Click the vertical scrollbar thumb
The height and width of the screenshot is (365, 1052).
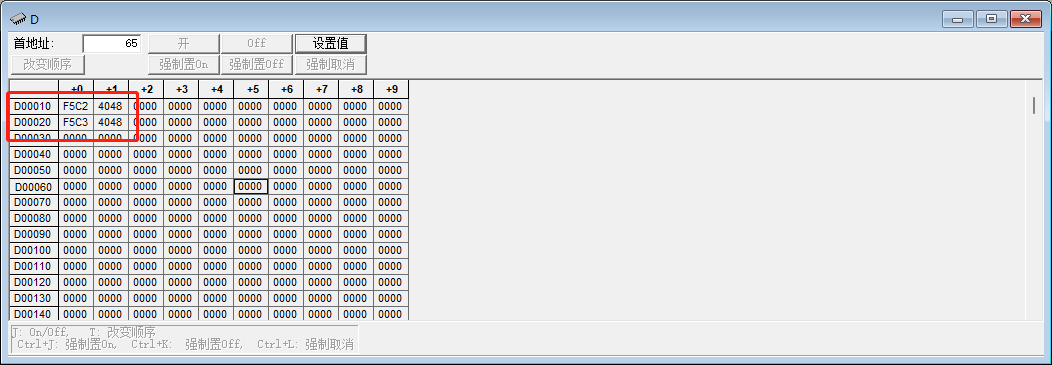[1034, 105]
